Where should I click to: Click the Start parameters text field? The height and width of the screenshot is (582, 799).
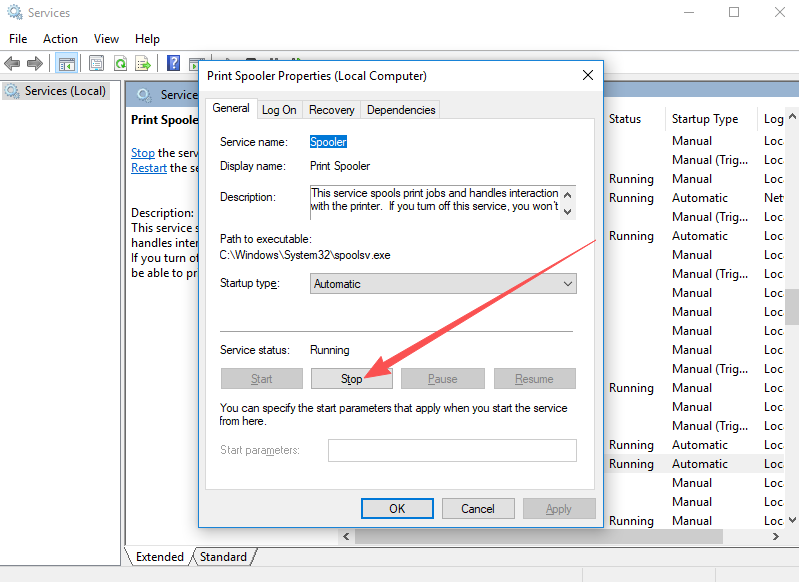coord(452,451)
